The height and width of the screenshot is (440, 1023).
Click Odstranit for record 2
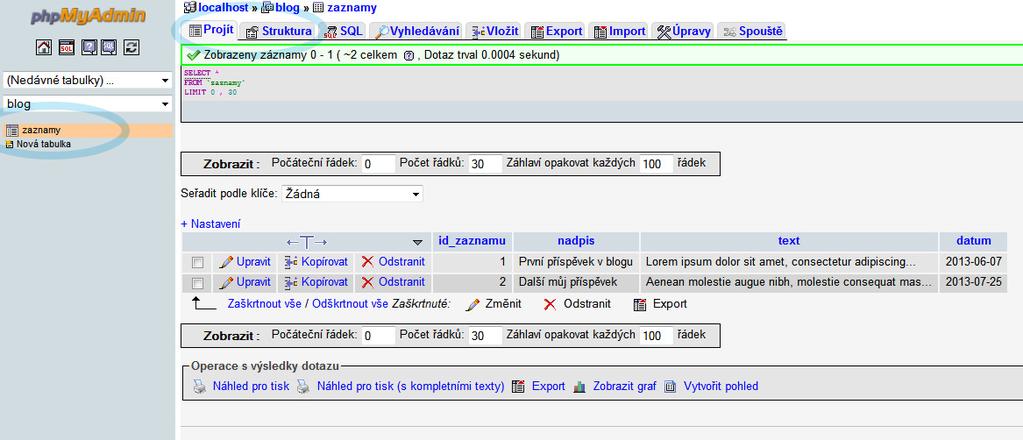[x=401, y=282]
